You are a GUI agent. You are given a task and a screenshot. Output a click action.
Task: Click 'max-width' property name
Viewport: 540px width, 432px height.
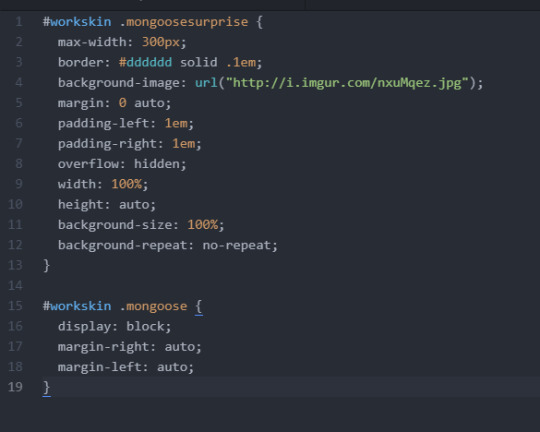coord(92,42)
